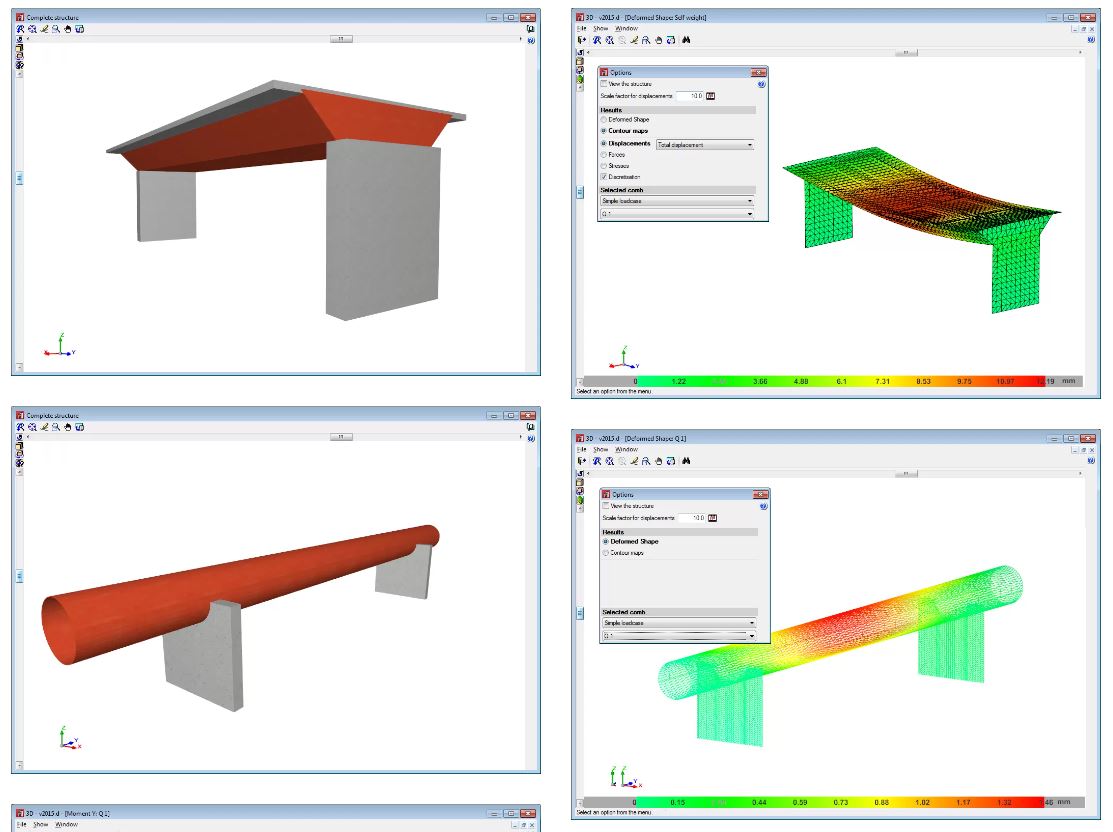
Task: Click the zoom magnifier icon in the pipe structure window
Action: tap(55, 427)
